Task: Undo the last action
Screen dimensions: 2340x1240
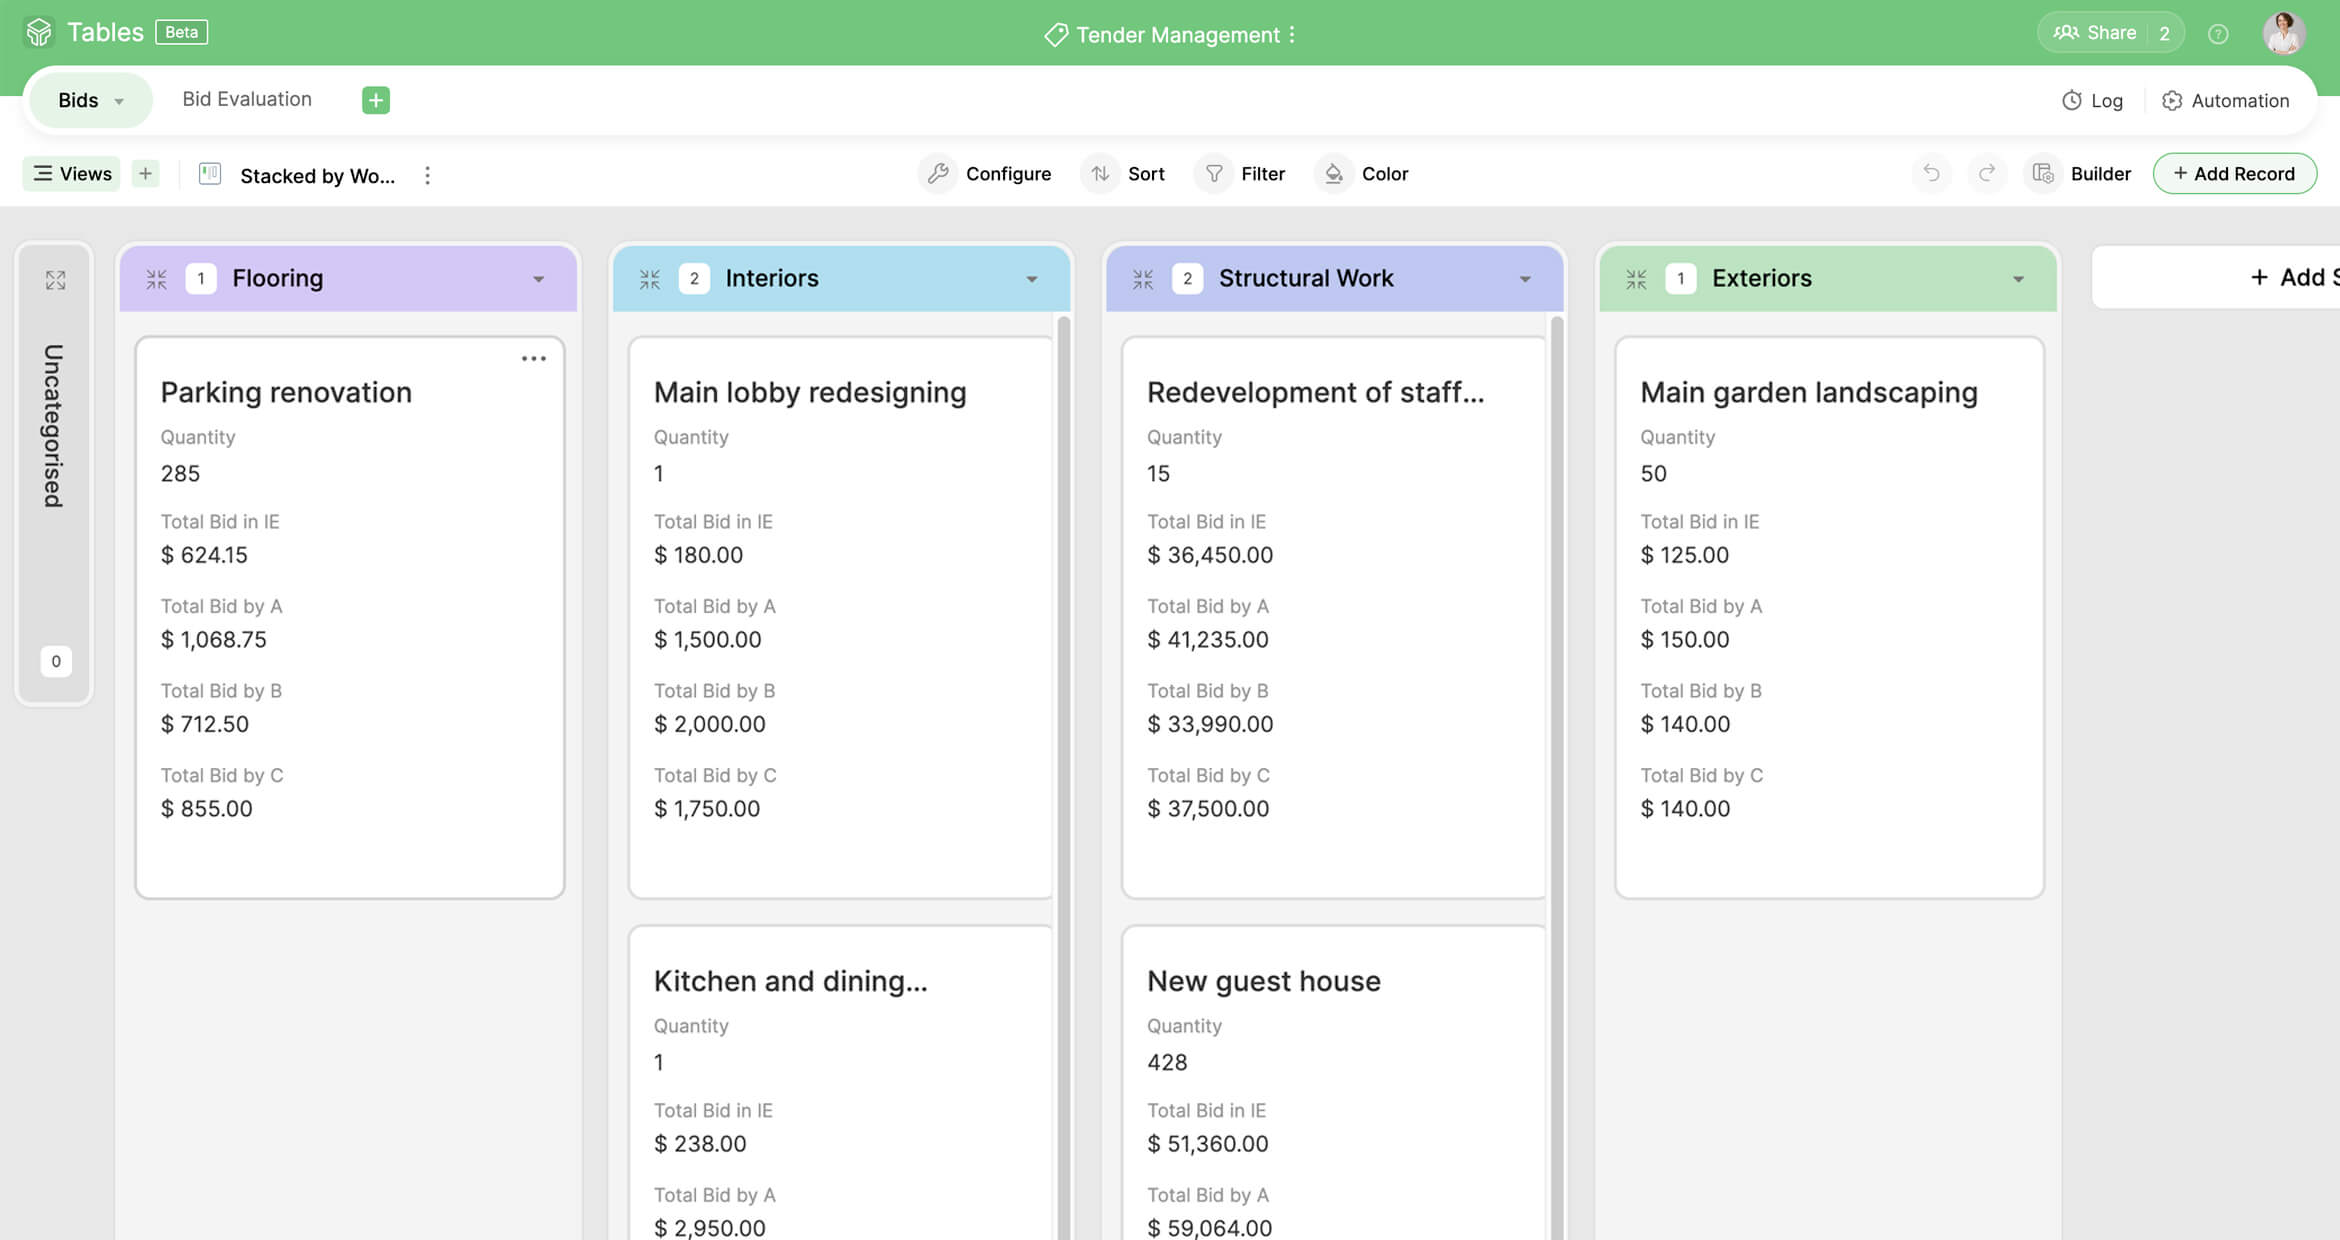Action: tap(1931, 174)
